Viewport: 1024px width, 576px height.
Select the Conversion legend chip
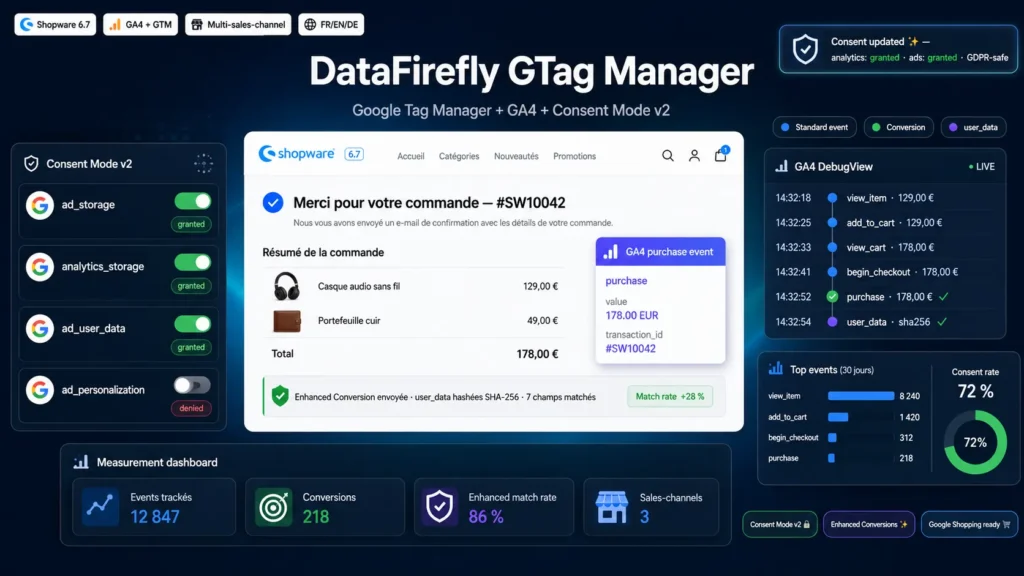[899, 127]
